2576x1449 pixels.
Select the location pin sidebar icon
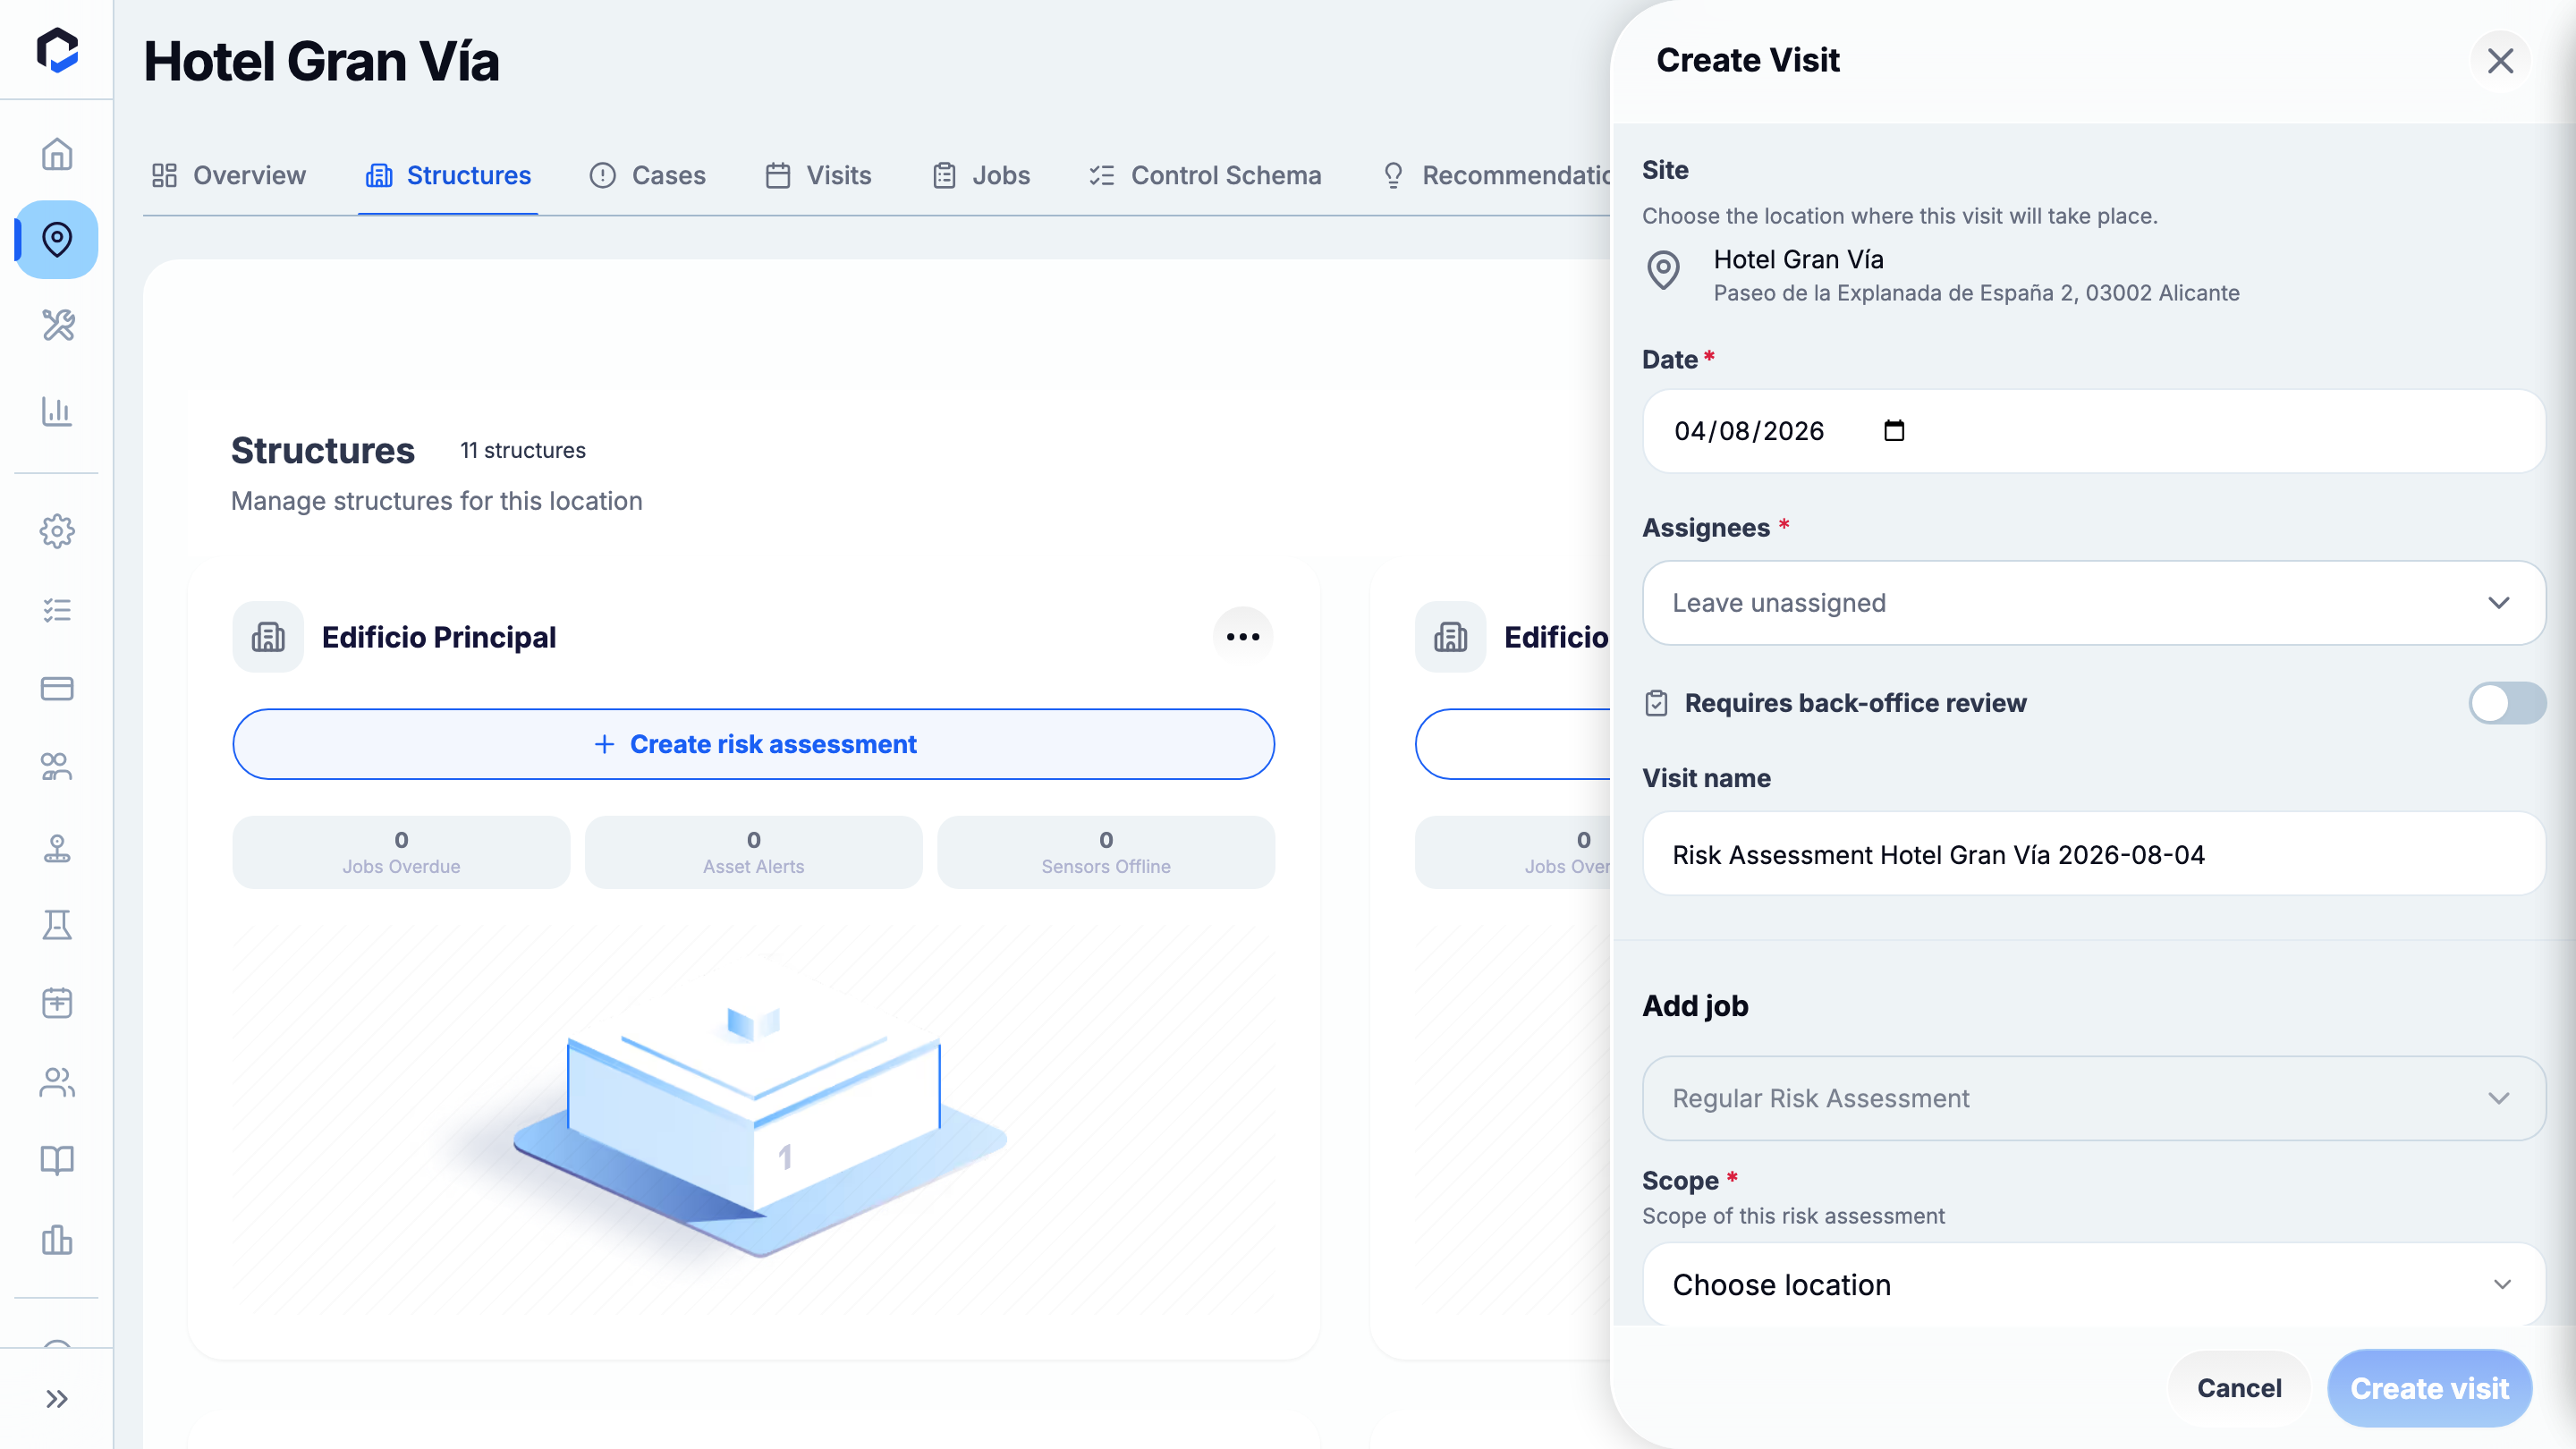(x=57, y=239)
